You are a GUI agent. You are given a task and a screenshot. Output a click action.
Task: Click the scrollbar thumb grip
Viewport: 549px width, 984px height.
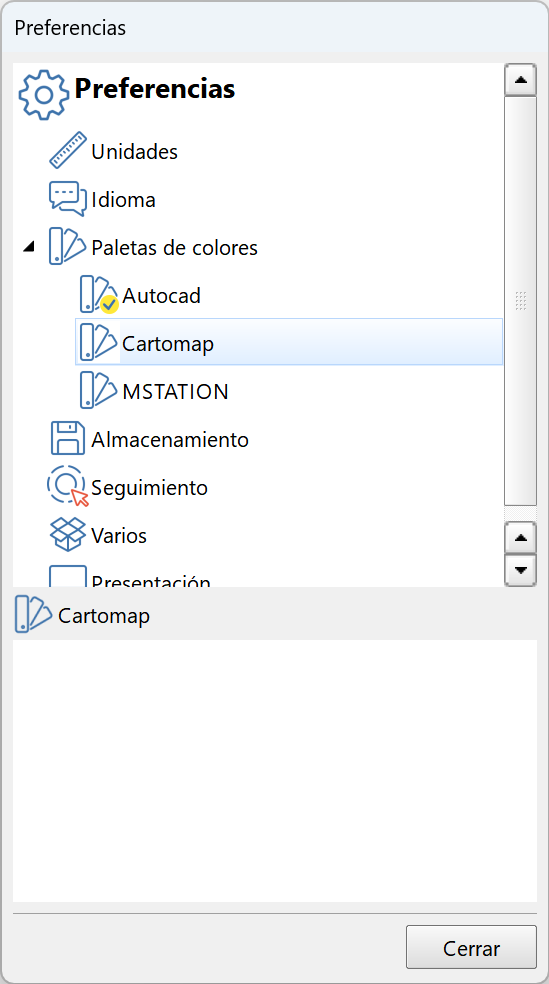(x=520, y=301)
